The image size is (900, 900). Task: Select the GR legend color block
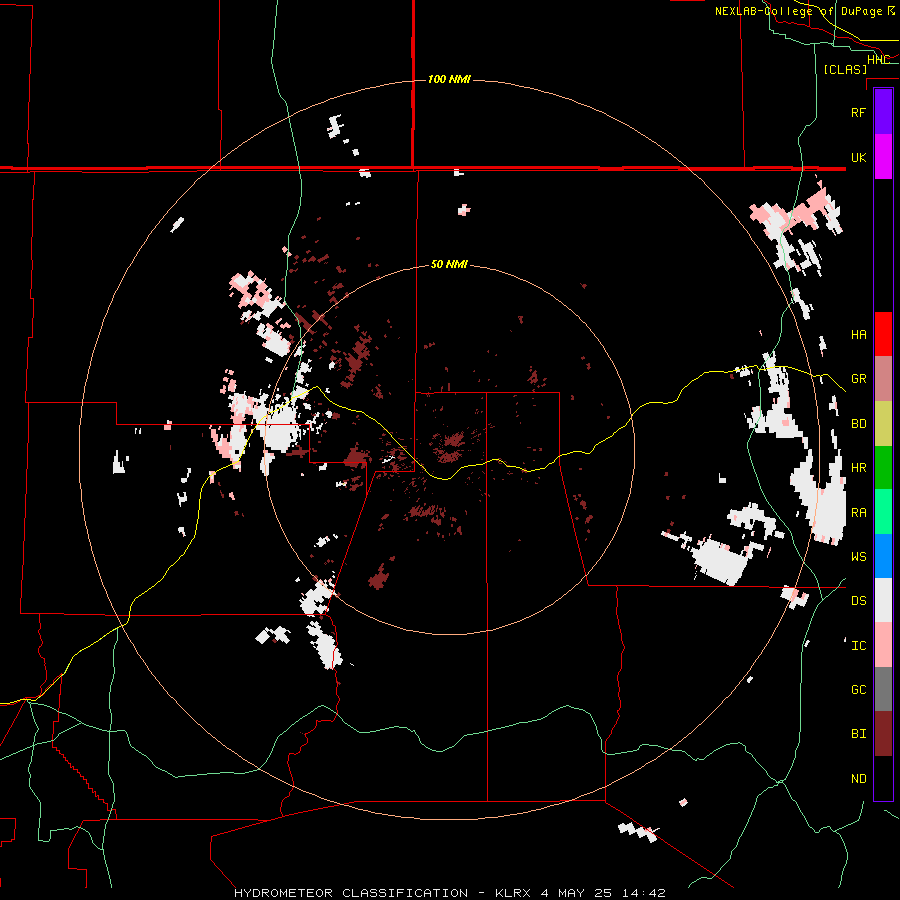click(x=883, y=379)
